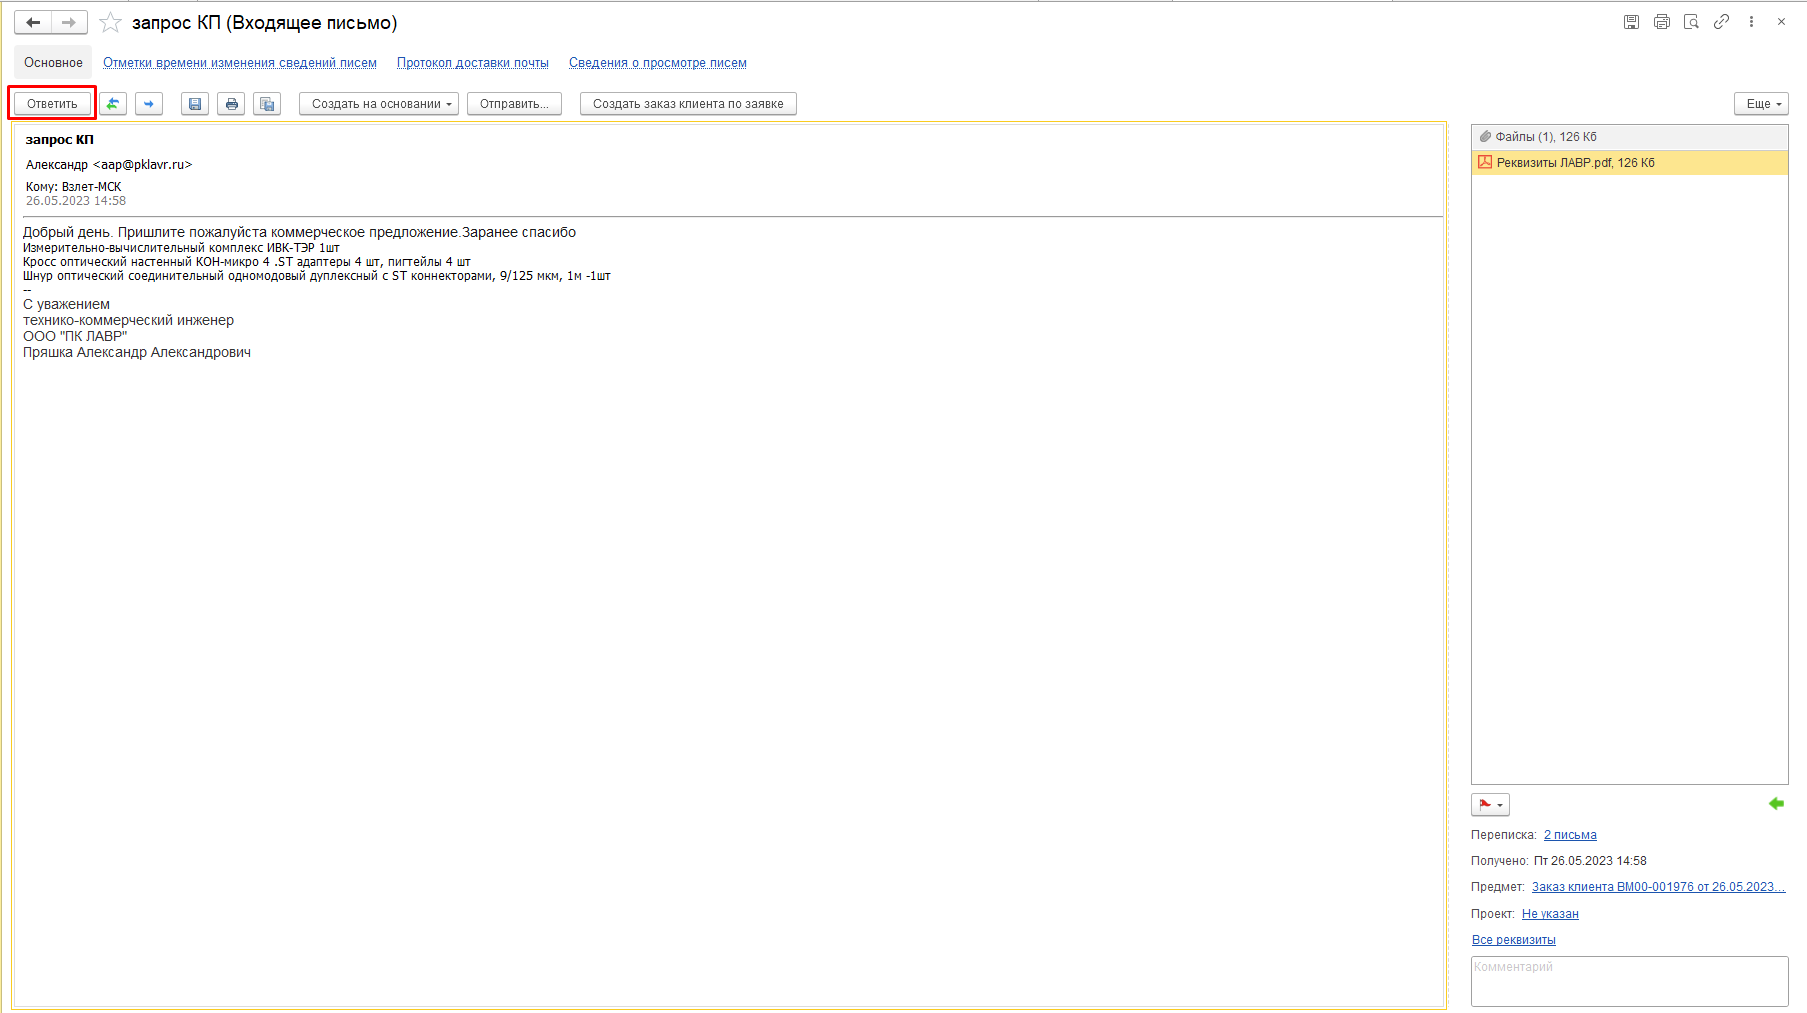Click Создать заказ клиента по заявке
Screen dimensions: 1807x1013
[x=688, y=104]
